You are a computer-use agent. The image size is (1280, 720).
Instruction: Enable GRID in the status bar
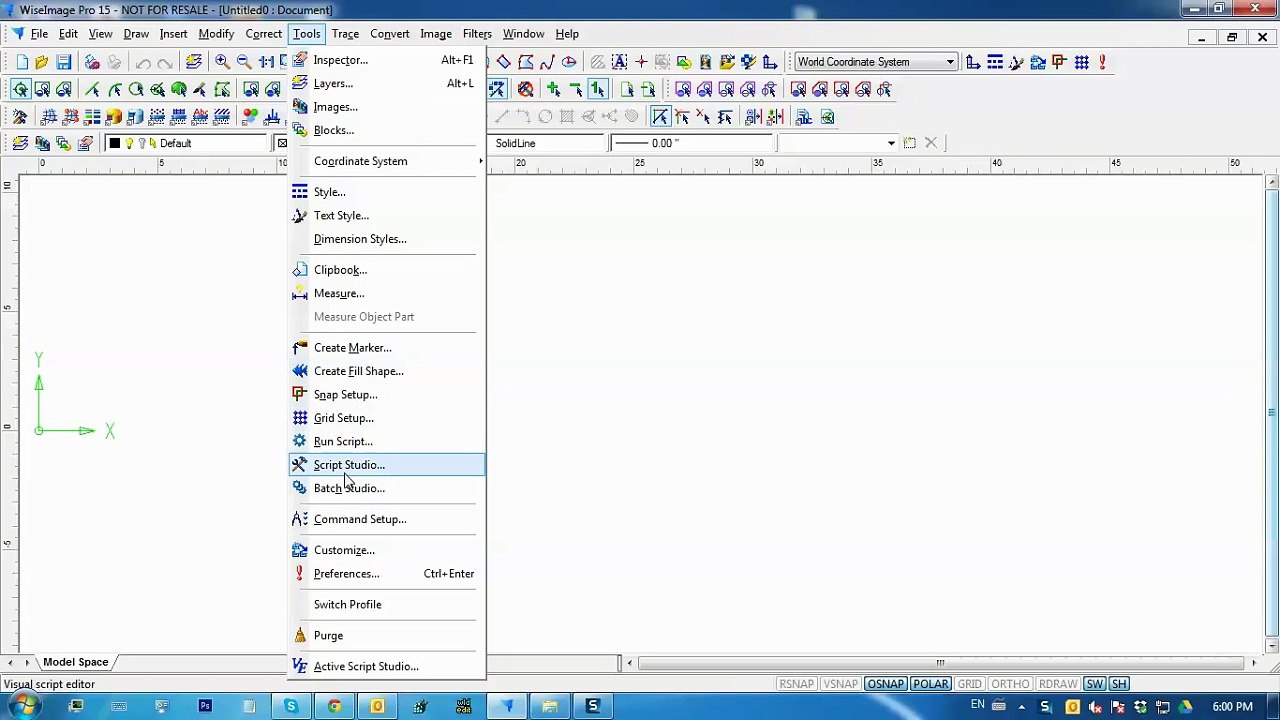[x=969, y=684]
